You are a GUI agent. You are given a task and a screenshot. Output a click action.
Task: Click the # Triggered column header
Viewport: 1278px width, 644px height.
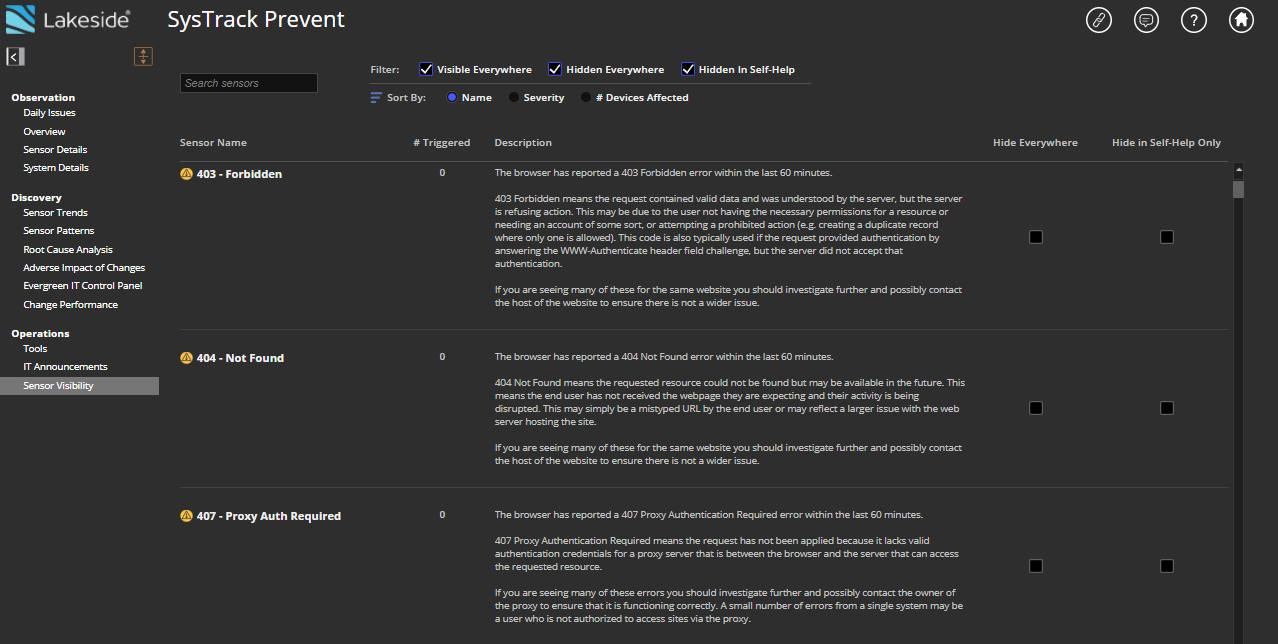coord(442,143)
